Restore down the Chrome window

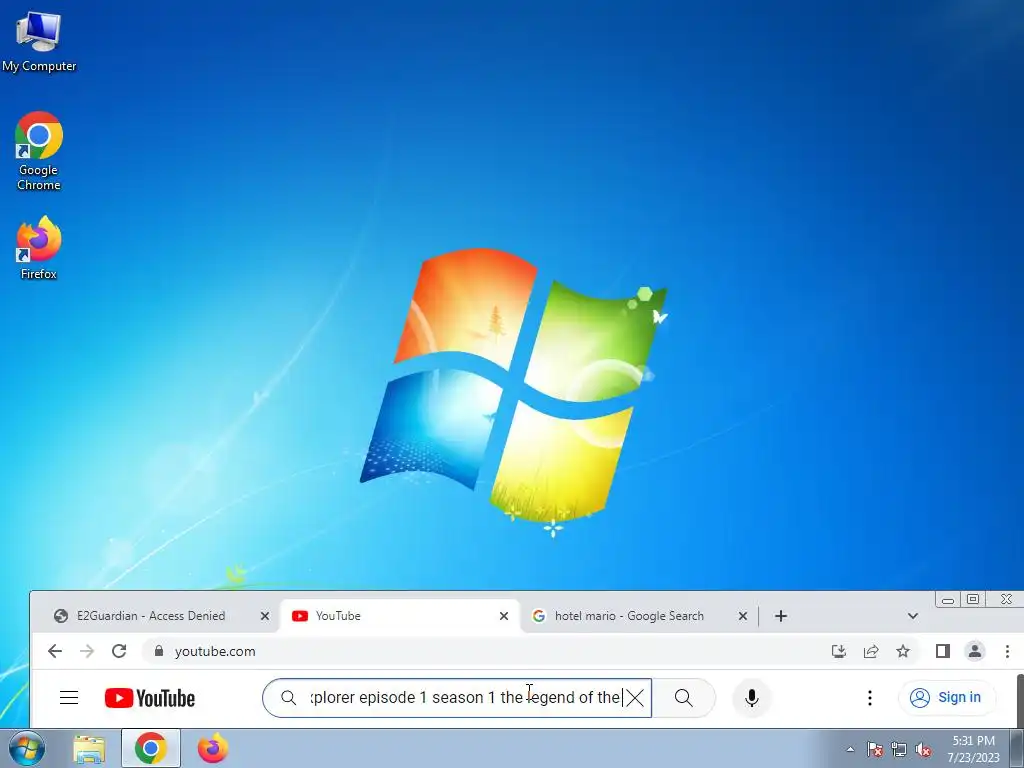click(x=973, y=599)
